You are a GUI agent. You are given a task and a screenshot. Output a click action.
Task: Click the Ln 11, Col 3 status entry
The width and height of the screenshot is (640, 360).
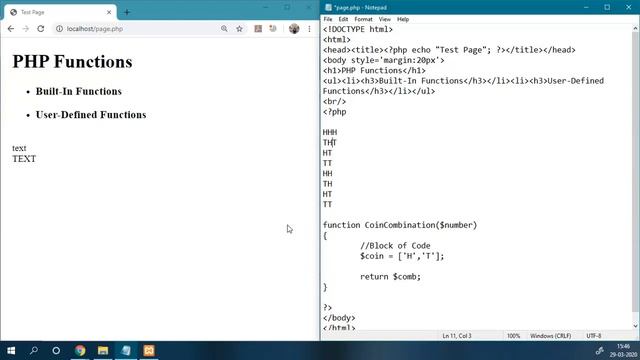457,336
